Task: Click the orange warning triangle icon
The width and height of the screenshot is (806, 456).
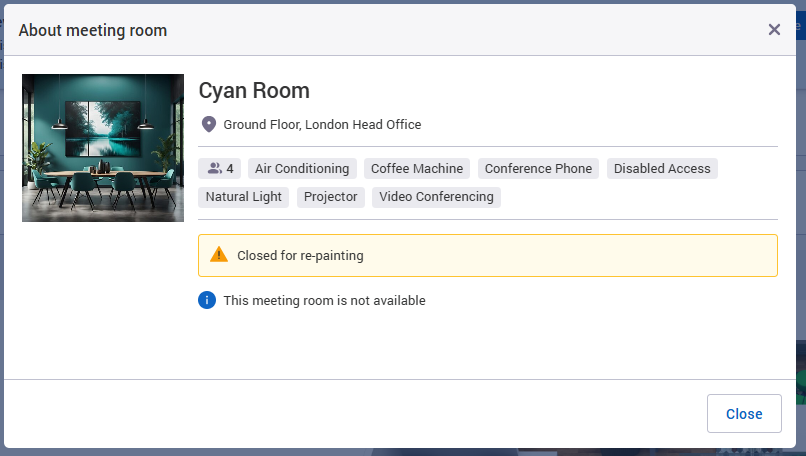Action: click(219, 255)
